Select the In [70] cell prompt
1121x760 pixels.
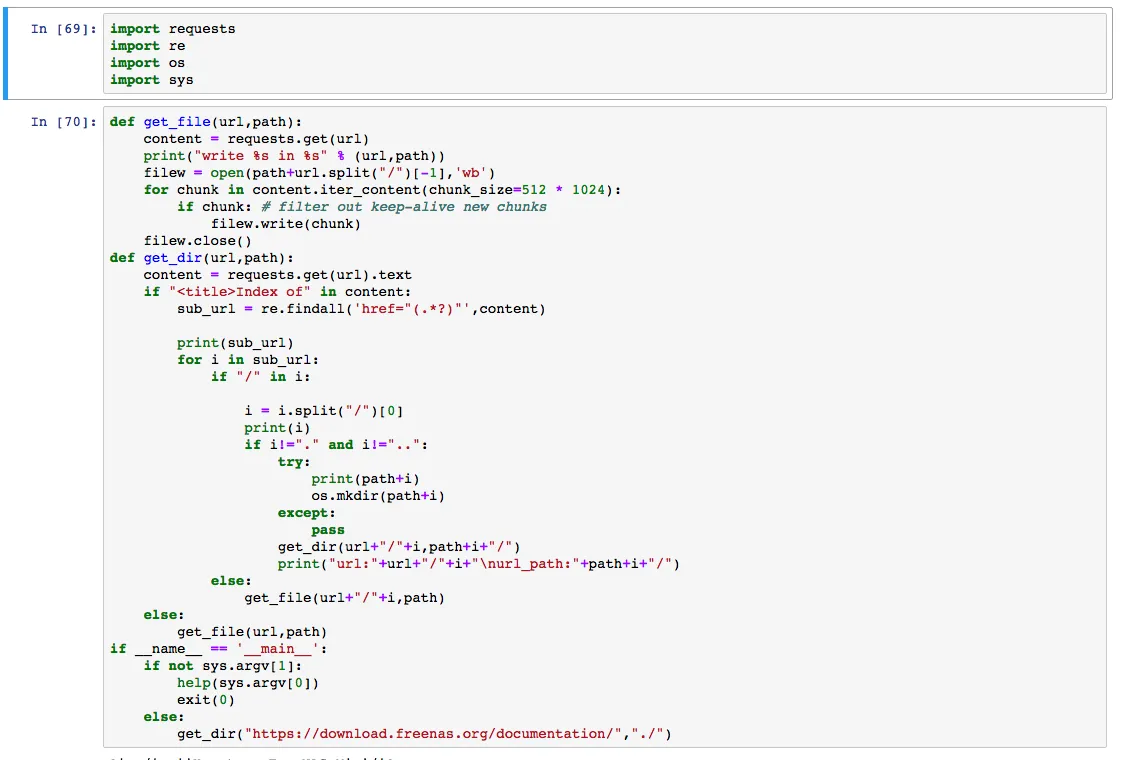[x=63, y=122]
